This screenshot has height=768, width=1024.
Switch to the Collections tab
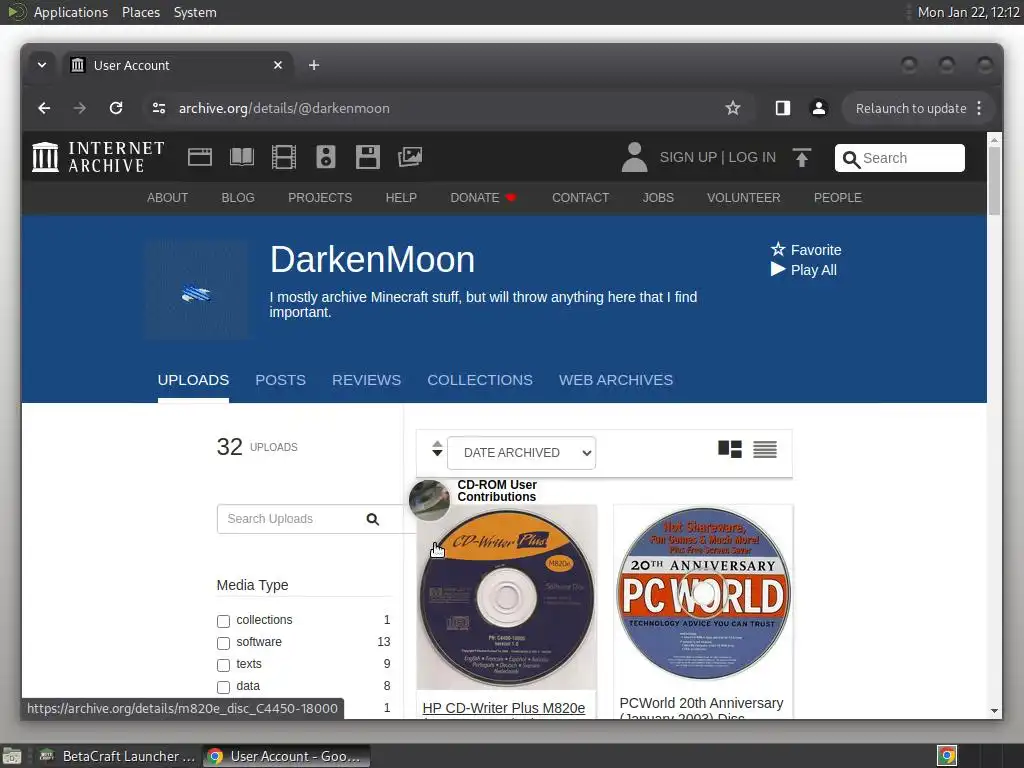click(x=480, y=380)
